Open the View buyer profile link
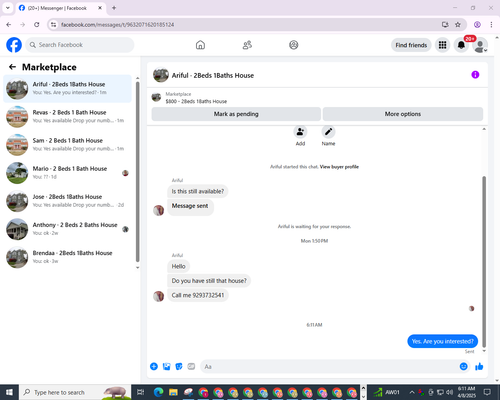The image size is (500, 400). click(339, 167)
